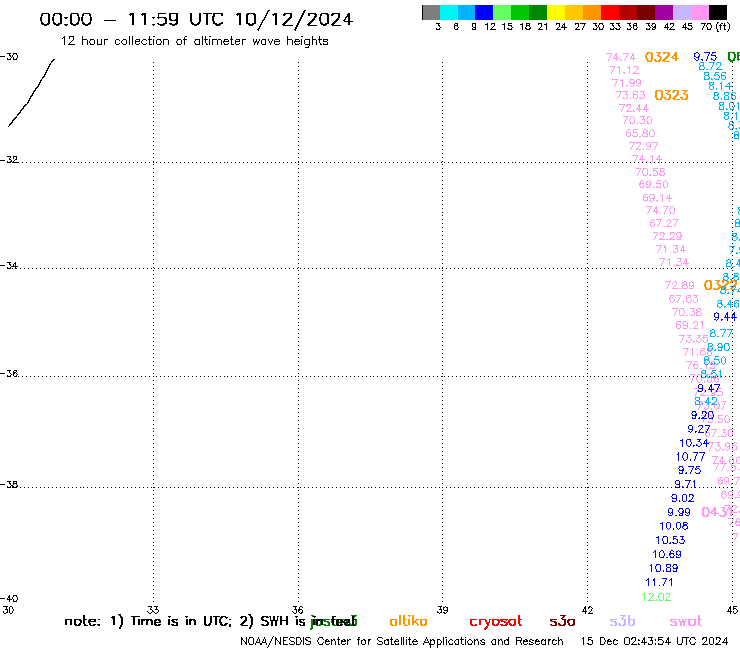The height and width of the screenshot is (650, 740).
Task: Click the latitude axis label -38
Action: (9, 485)
